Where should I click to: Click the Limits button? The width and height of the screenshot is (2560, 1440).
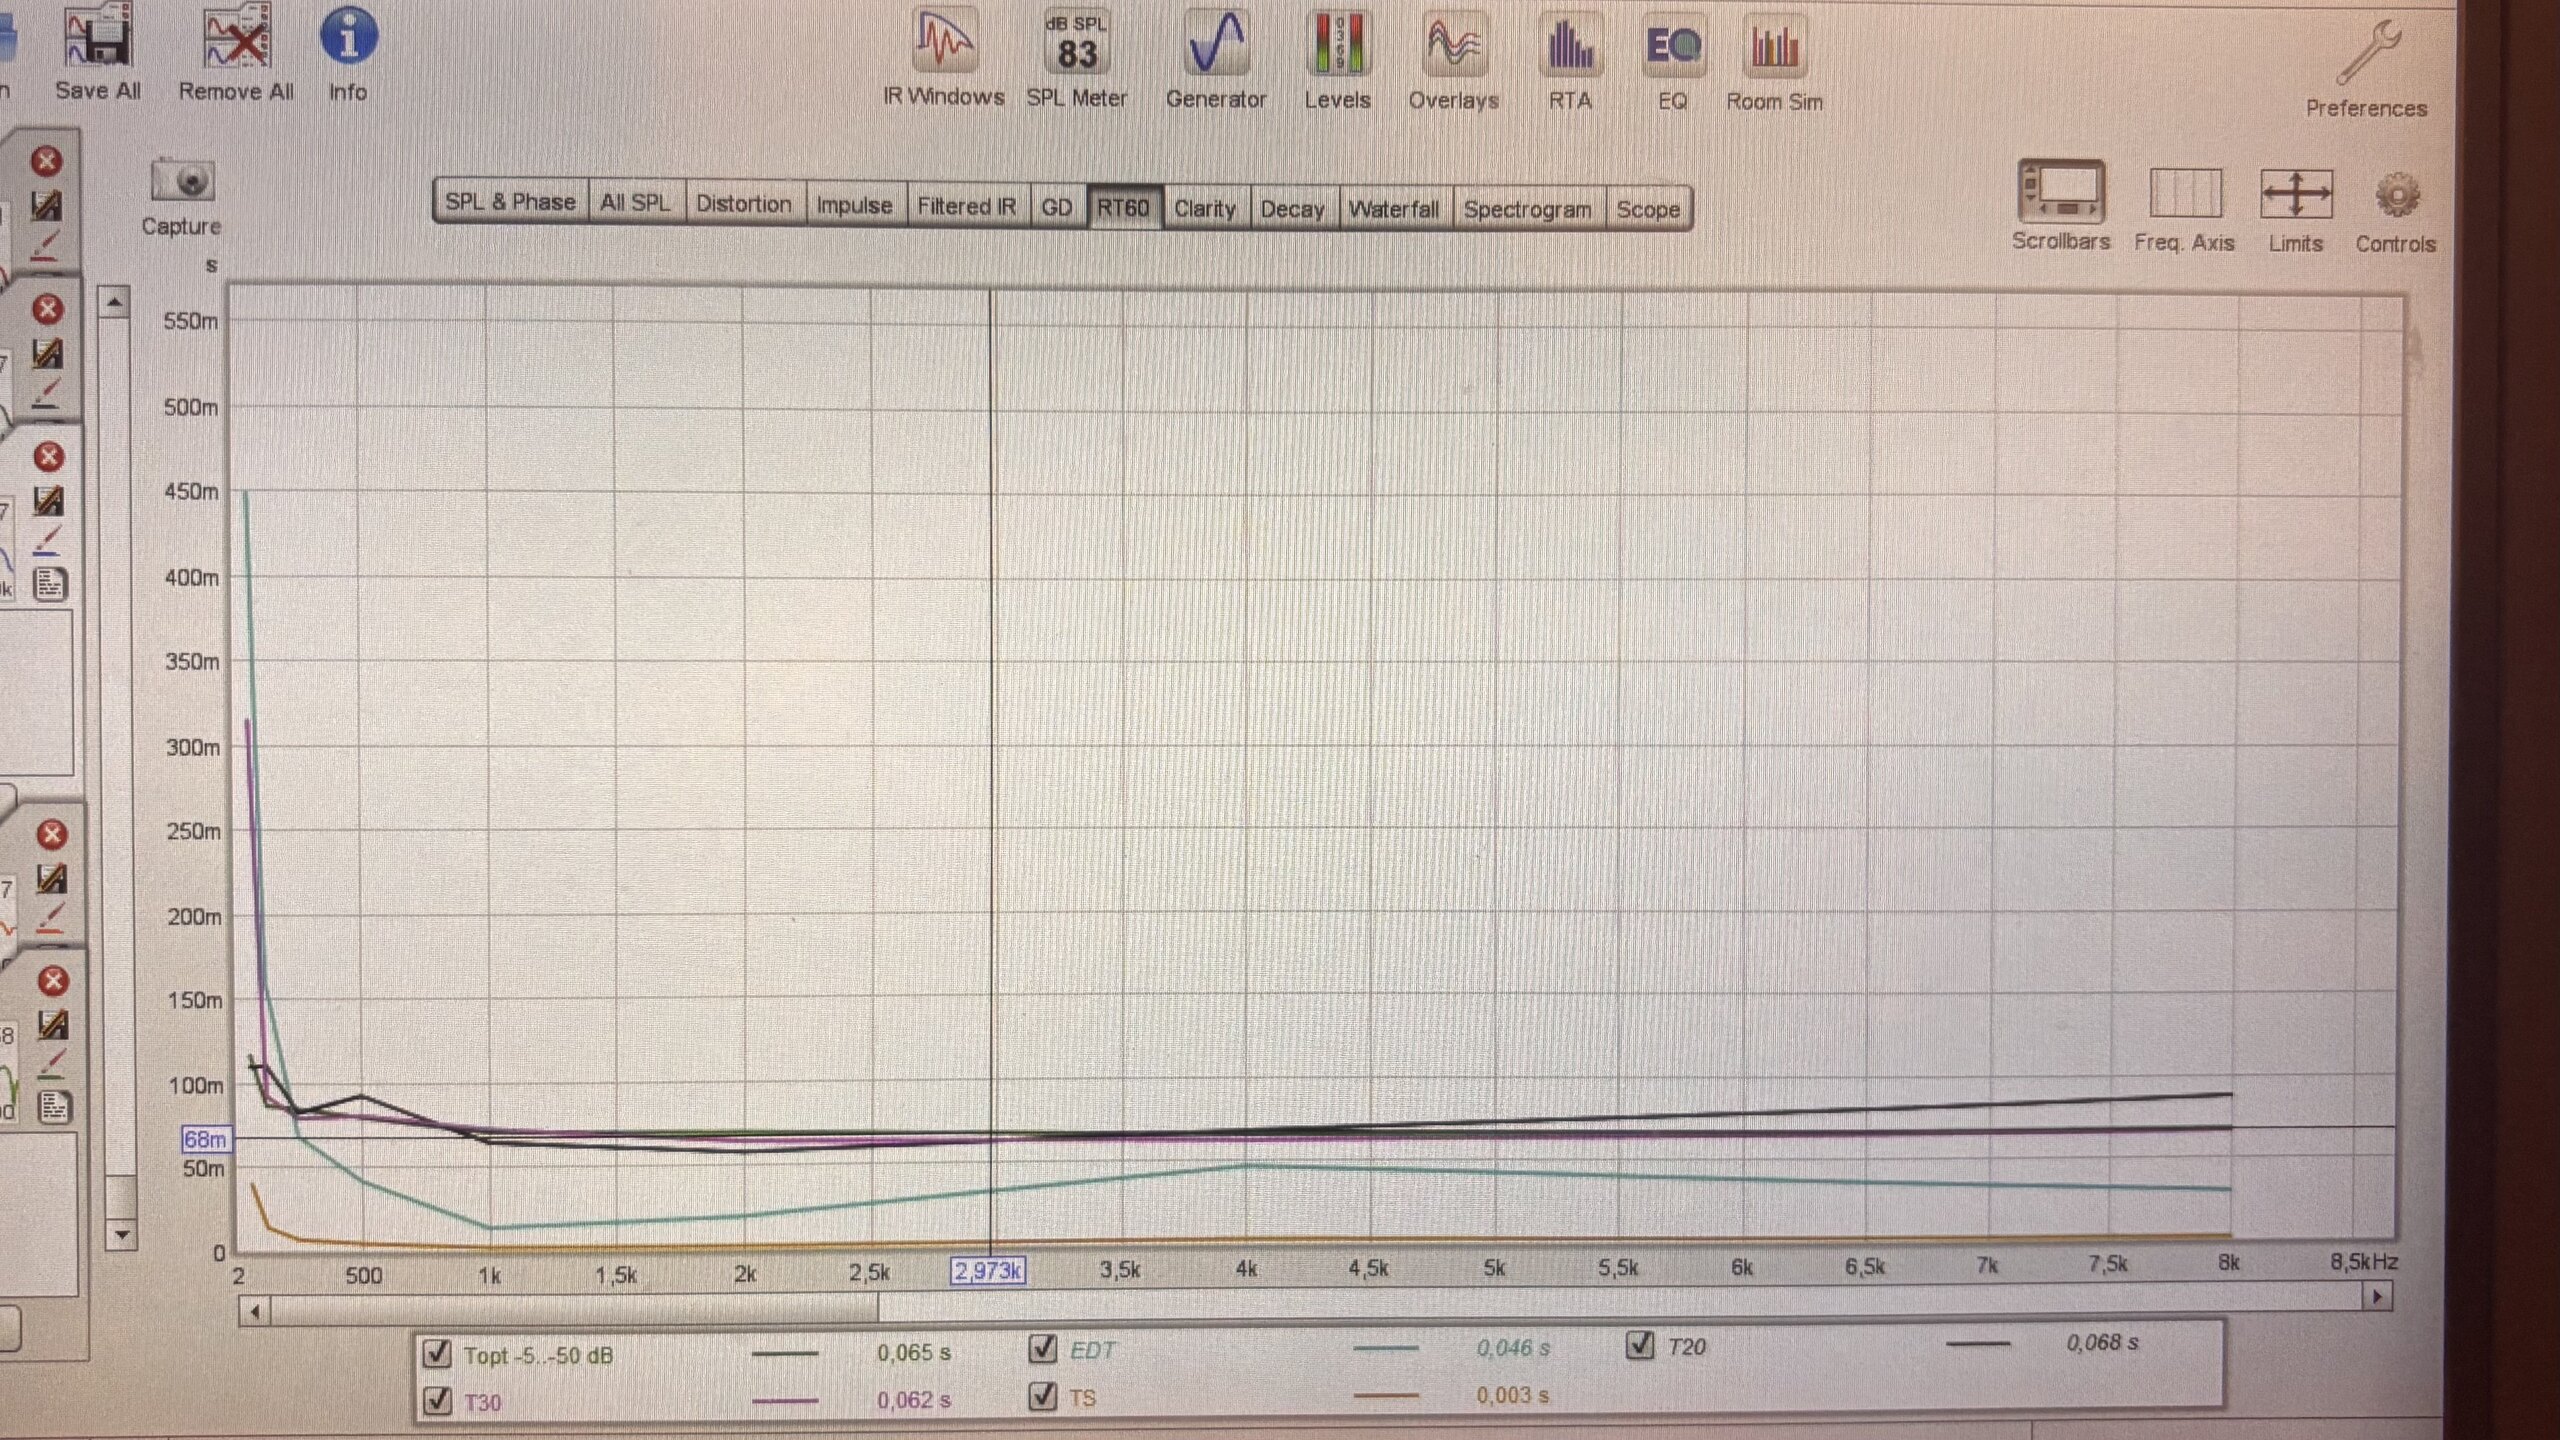pyautogui.click(x=2295, y=195)
